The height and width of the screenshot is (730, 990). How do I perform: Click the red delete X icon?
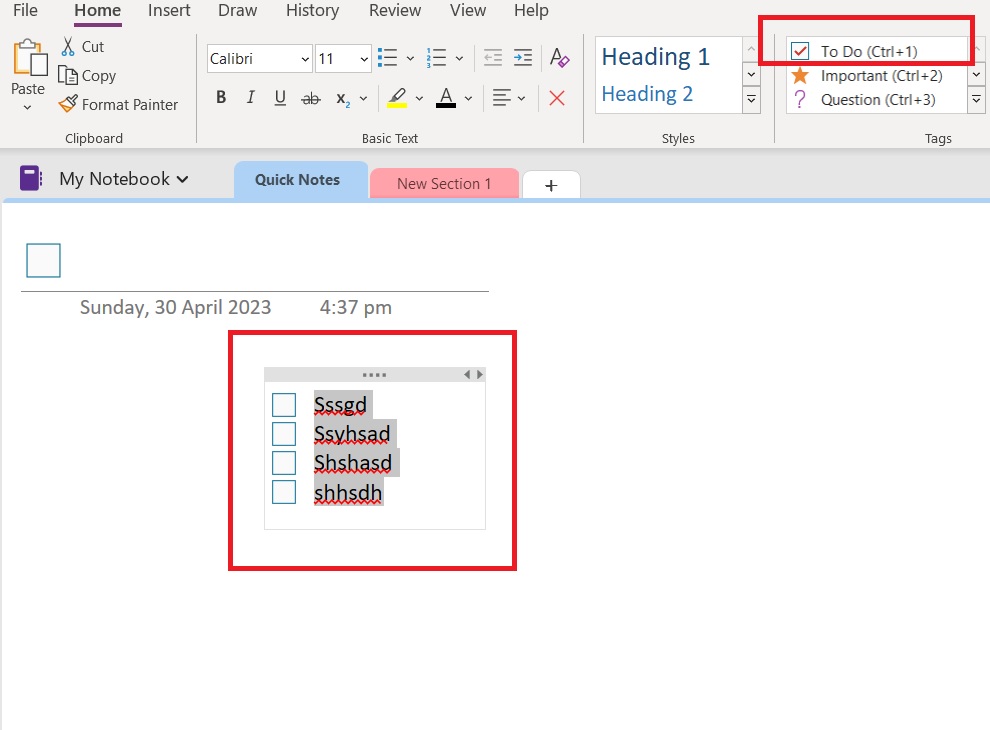coord(557,97)
